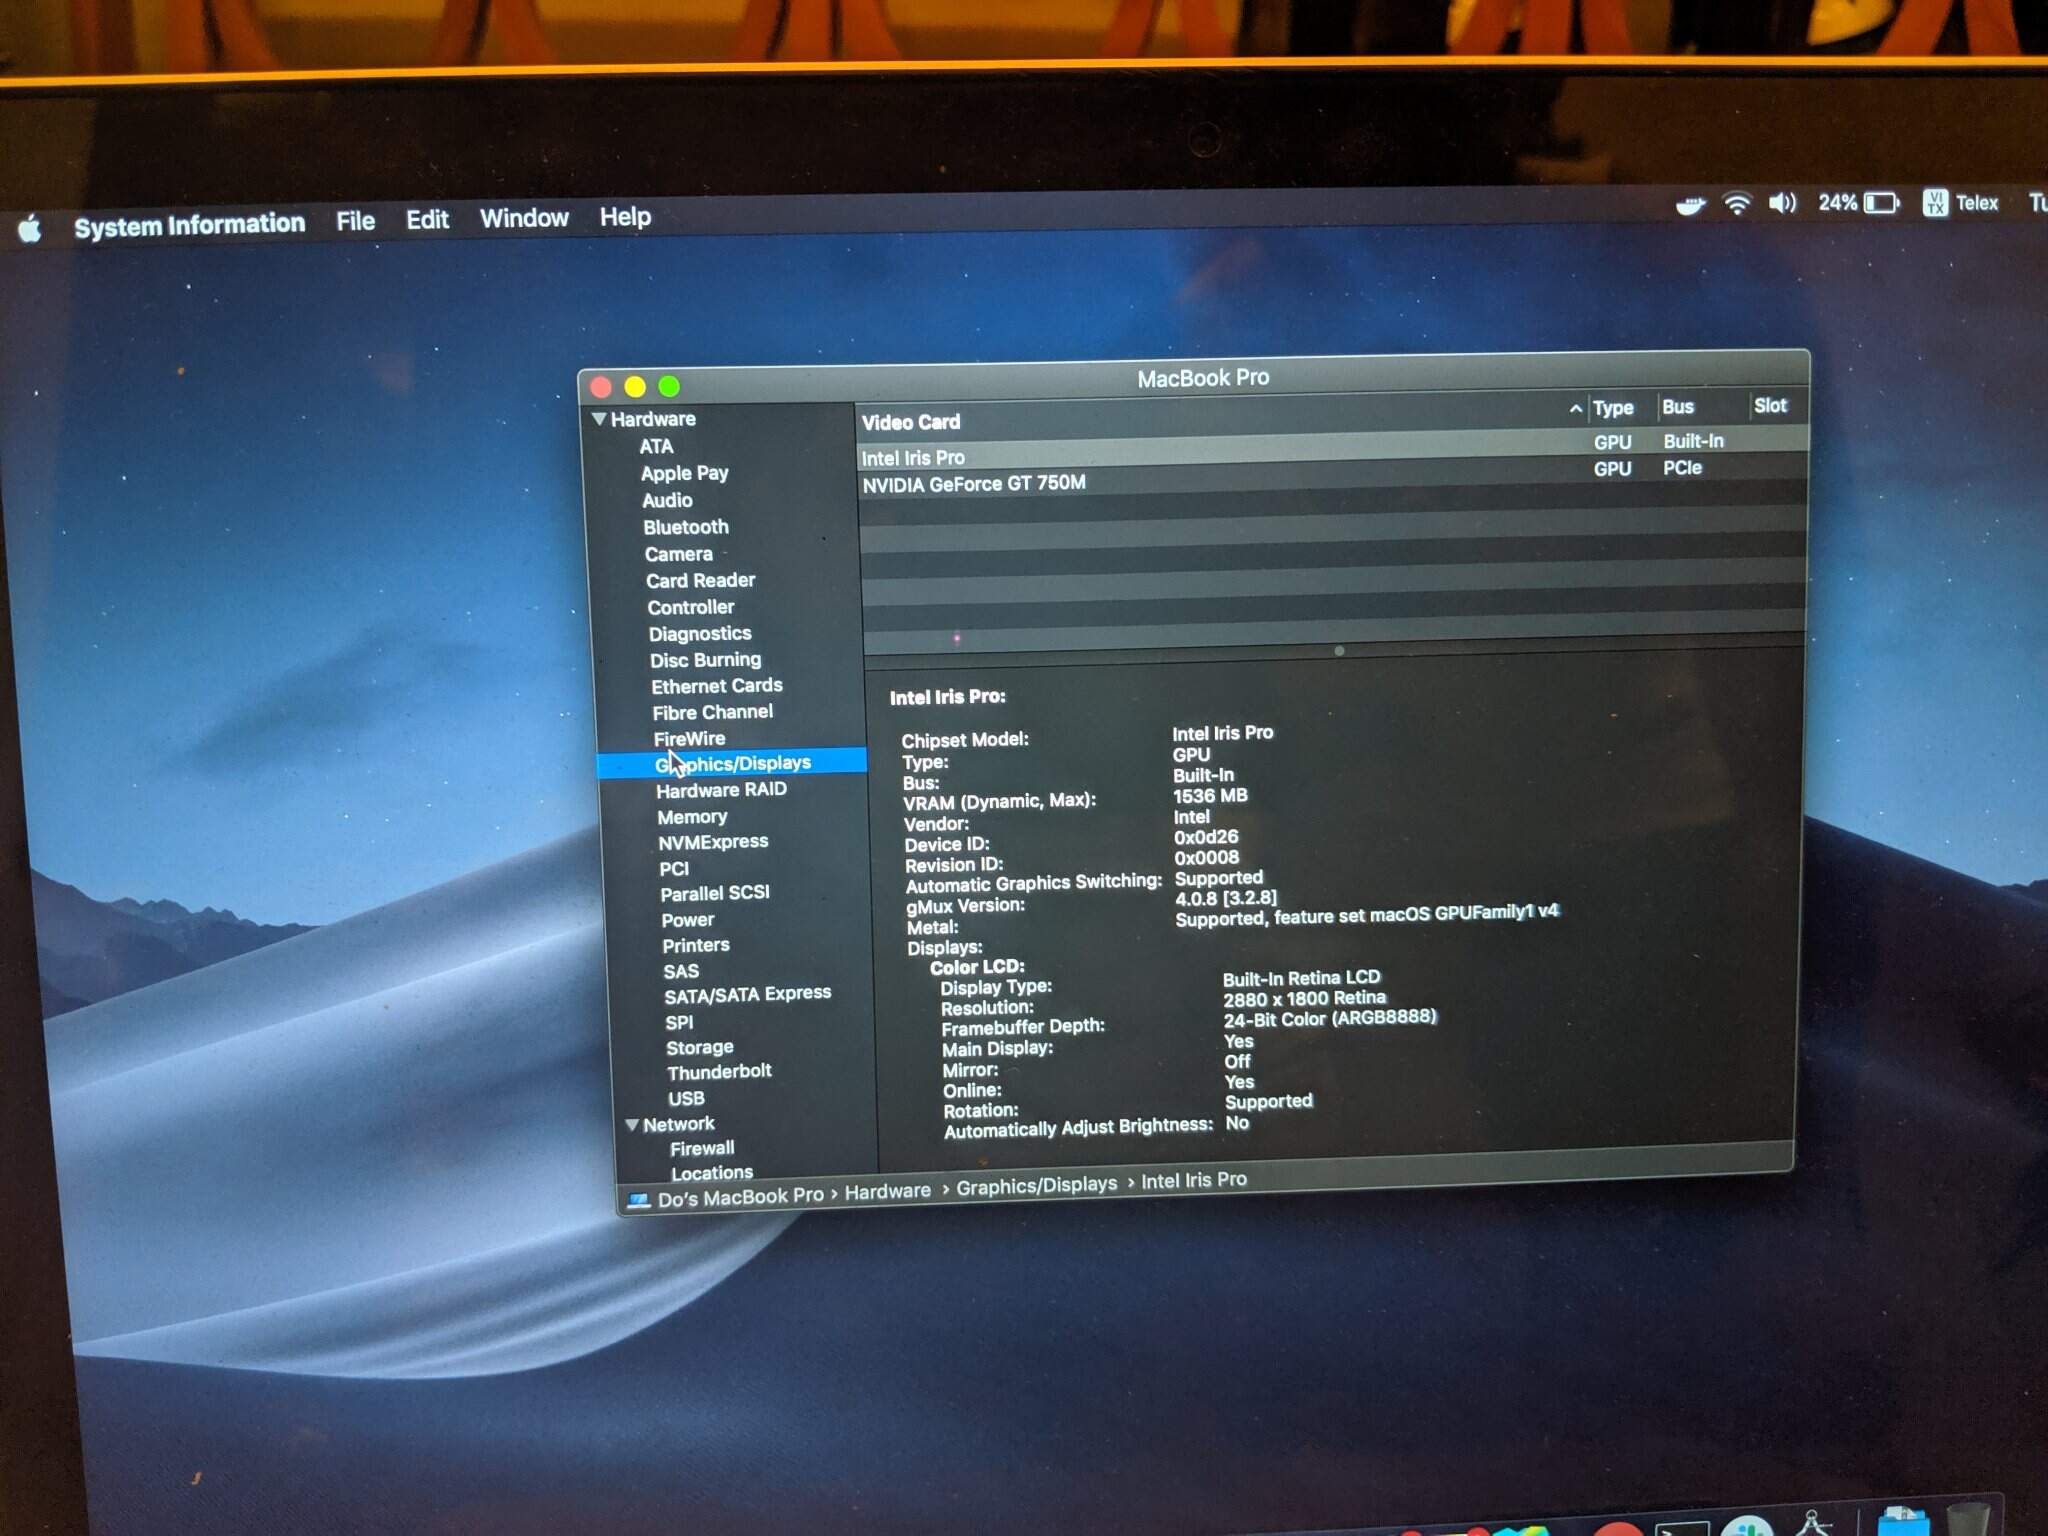Image resolution: width=2048 pixels, height=1536 pixels.
Task: Open the Wi-Fi status menu
Action: [x=1737, y=204]
